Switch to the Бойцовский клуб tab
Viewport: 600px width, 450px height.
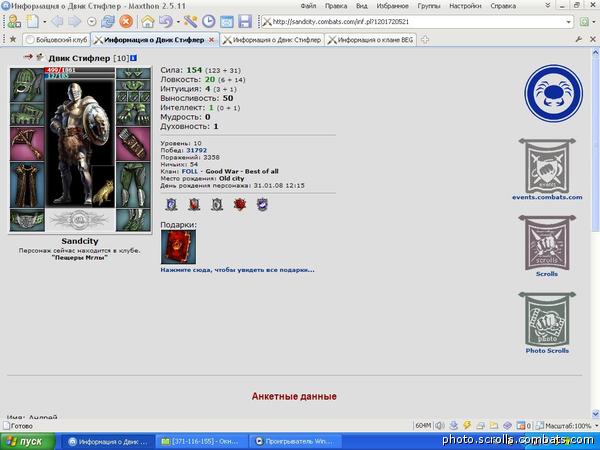(x=57, y=40)
